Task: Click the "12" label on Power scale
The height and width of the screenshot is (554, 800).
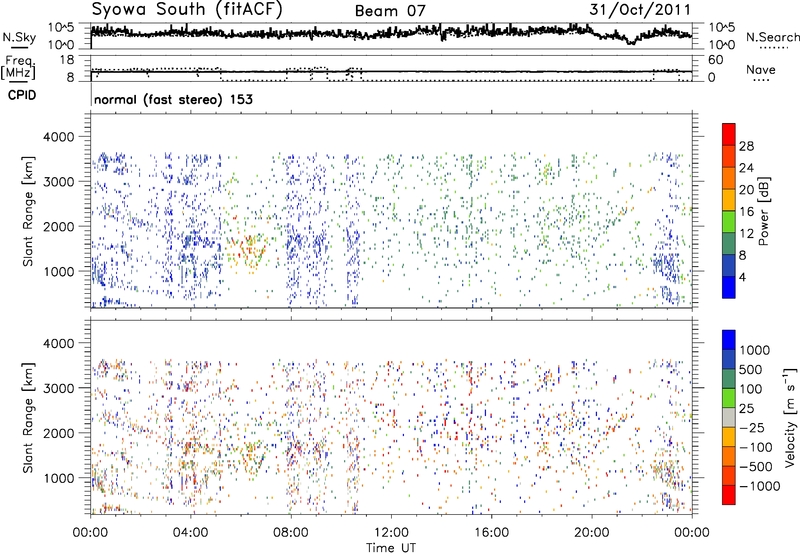Action: 746,234
